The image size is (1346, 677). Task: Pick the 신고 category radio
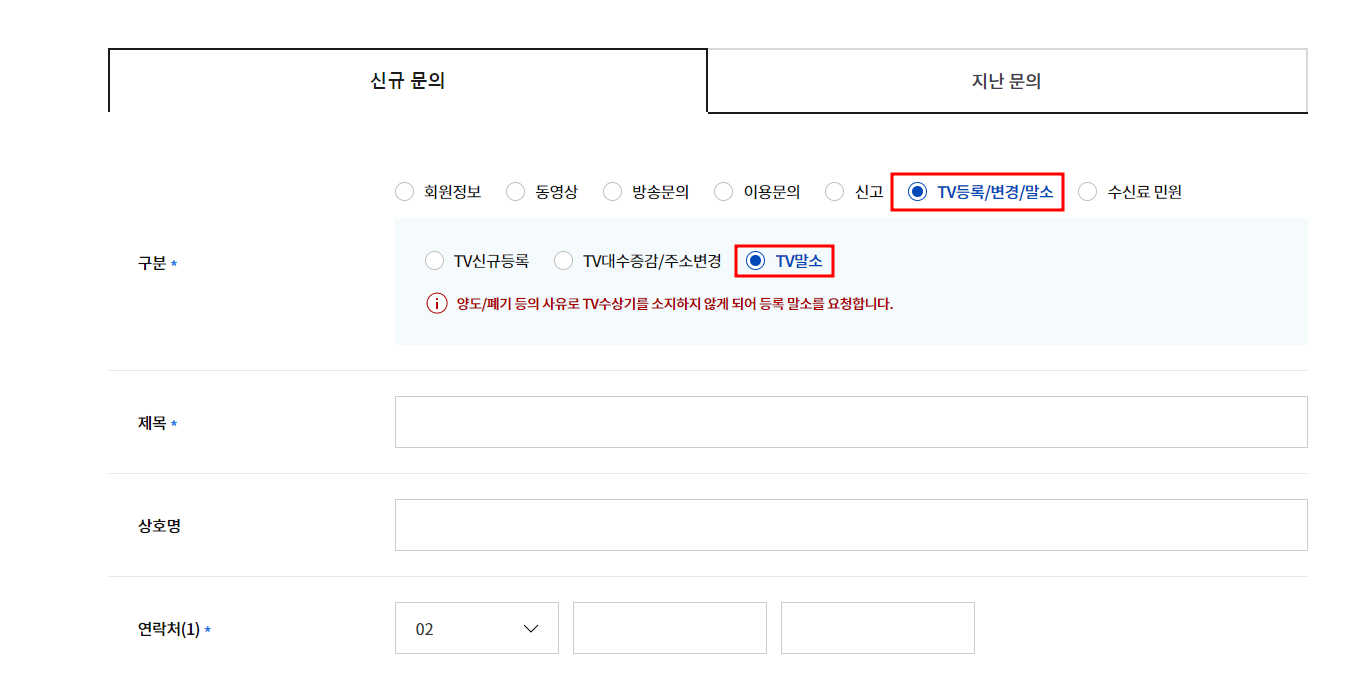pos(834,191)
